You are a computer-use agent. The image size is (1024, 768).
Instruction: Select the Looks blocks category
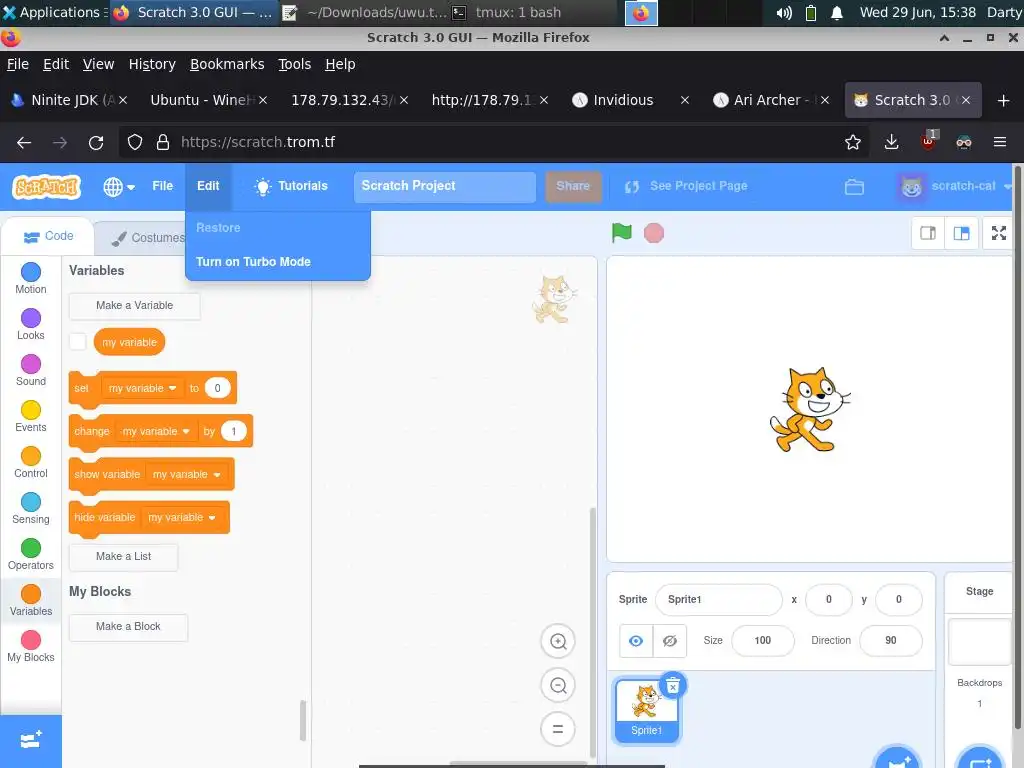(x=31, y=325)
